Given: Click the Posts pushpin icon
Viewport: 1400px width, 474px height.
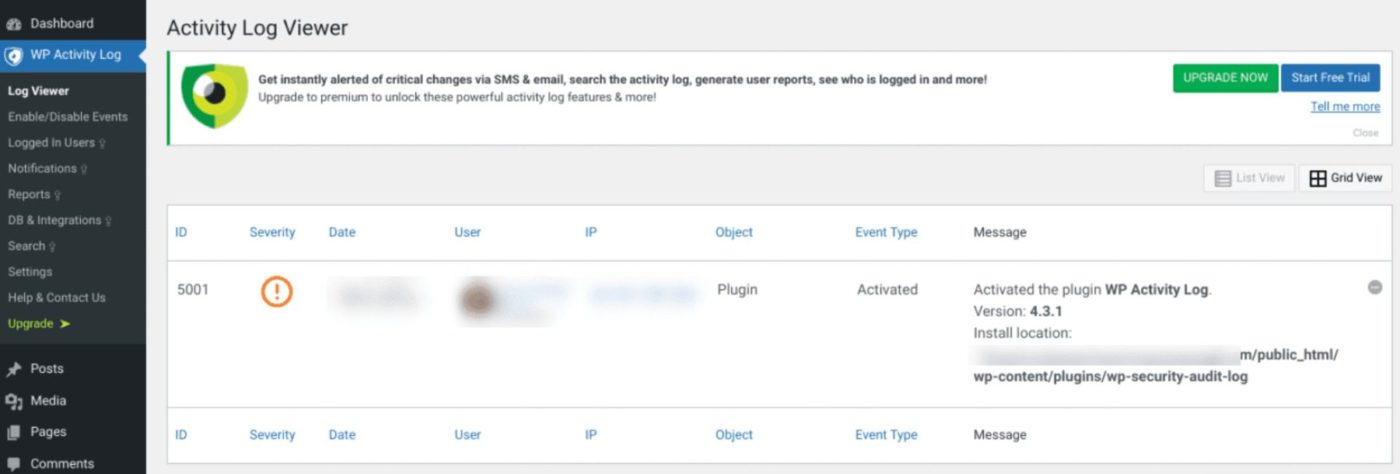Looking at the screenshot, I should point(14,369).
